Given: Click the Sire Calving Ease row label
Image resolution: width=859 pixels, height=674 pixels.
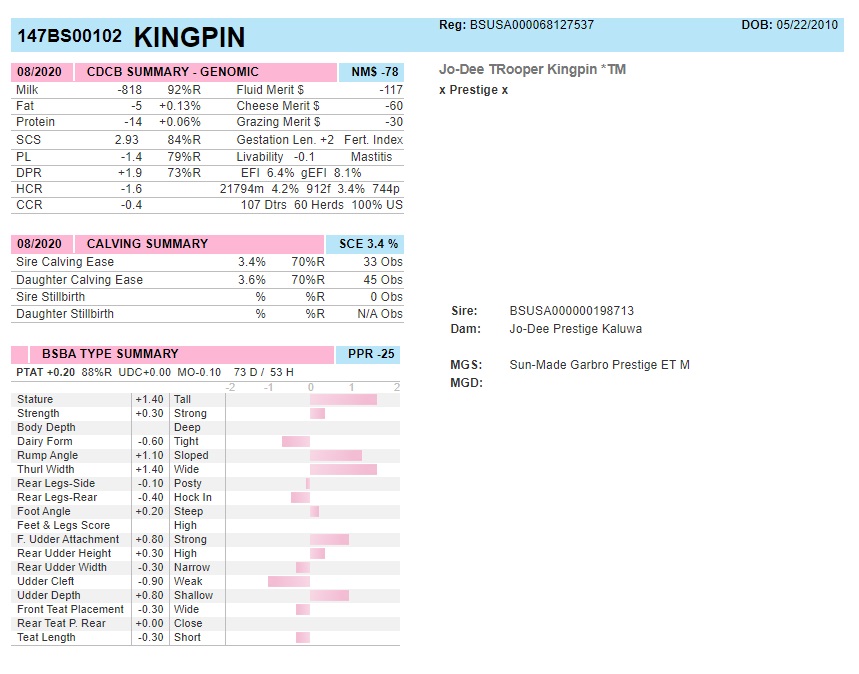Looking at the screenshot, I should point(65,262).
